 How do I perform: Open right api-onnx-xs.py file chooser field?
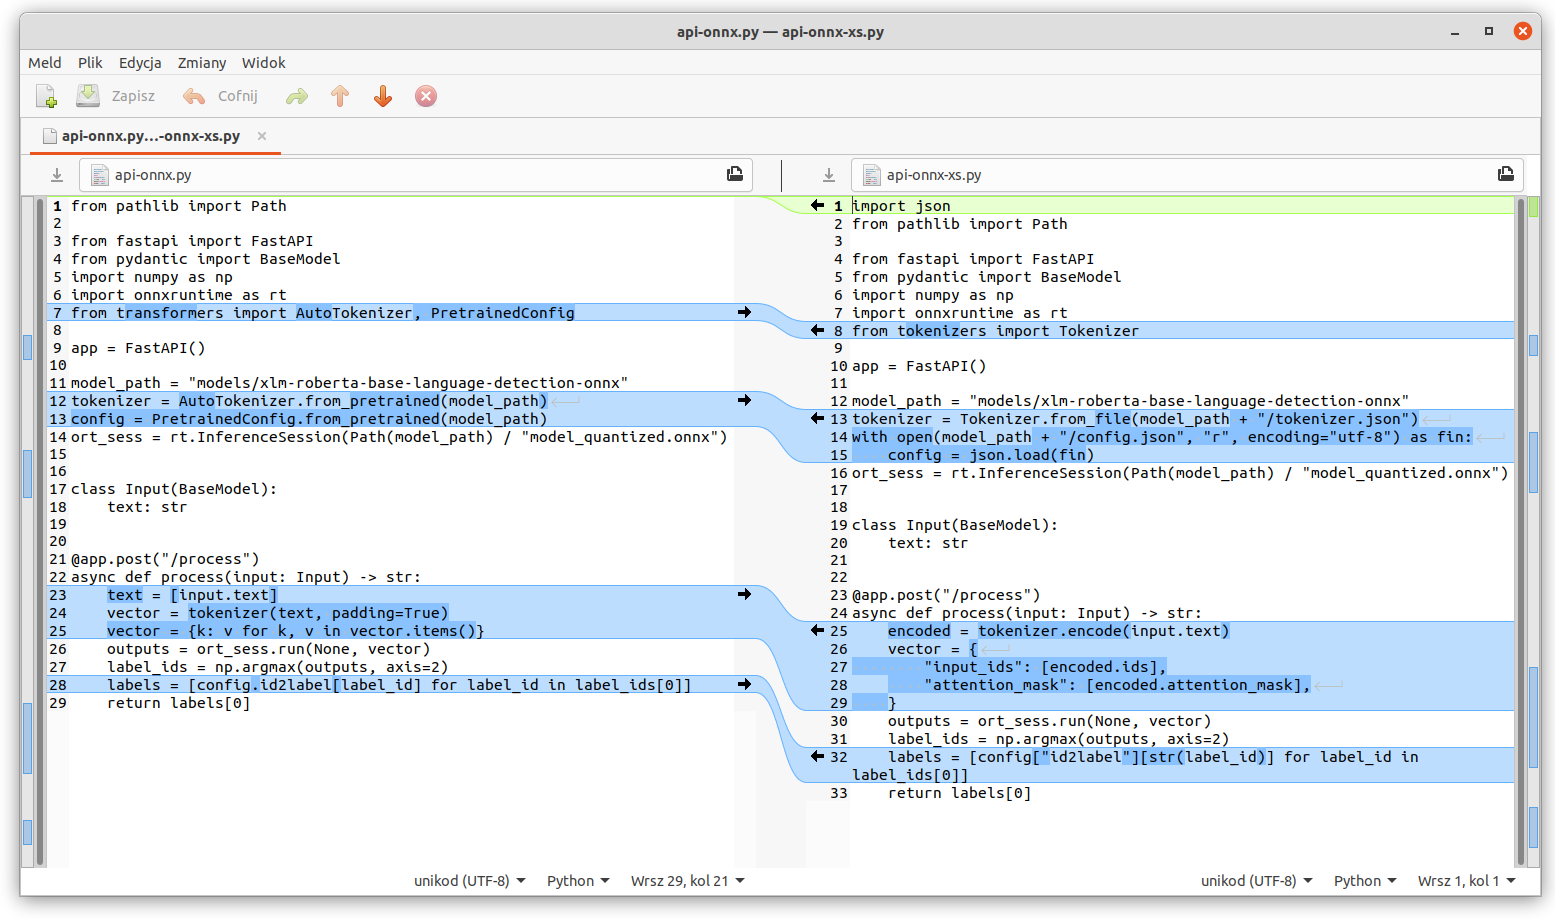(1188, 175)
